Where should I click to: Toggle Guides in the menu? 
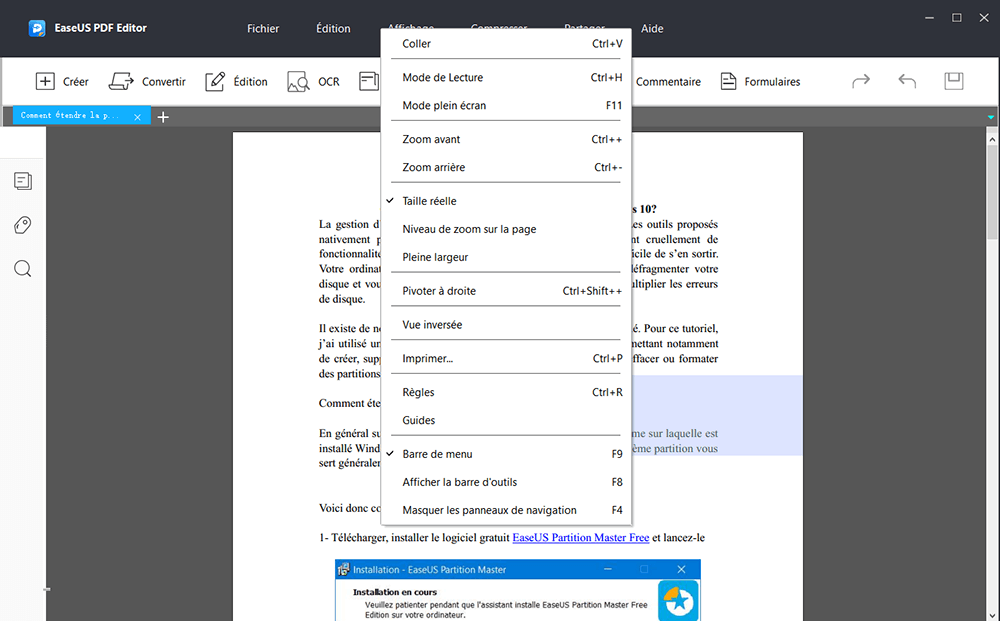[x=507, y=420]
